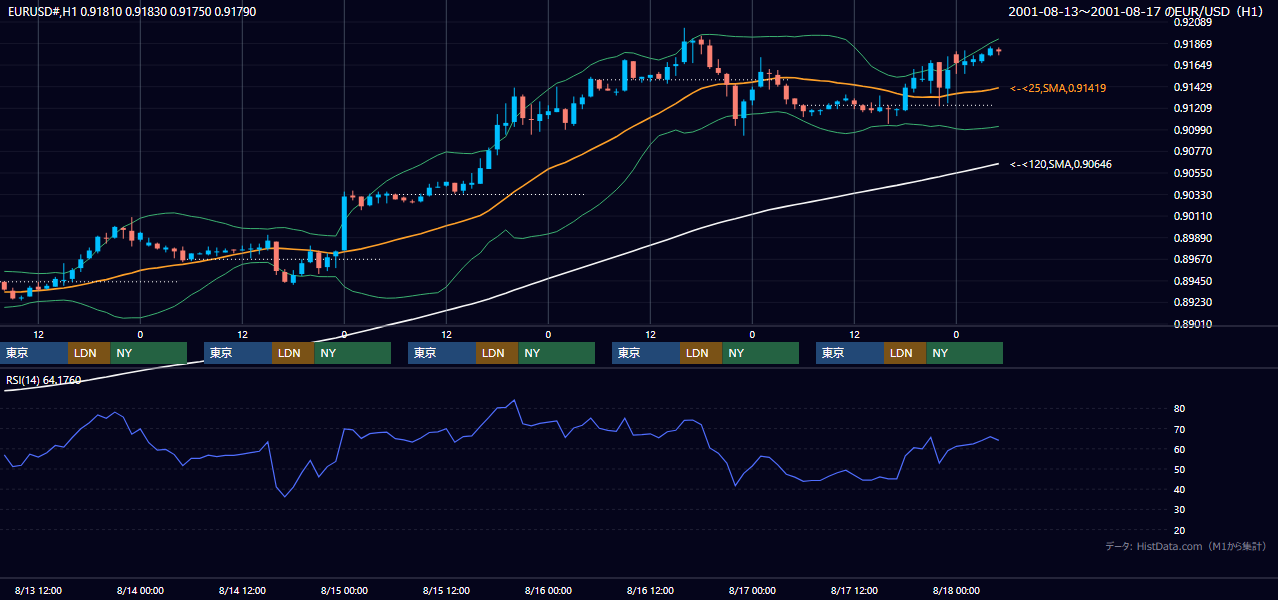Click price axis value 0.90330
1278x600 pixels.
(1192, 195)
